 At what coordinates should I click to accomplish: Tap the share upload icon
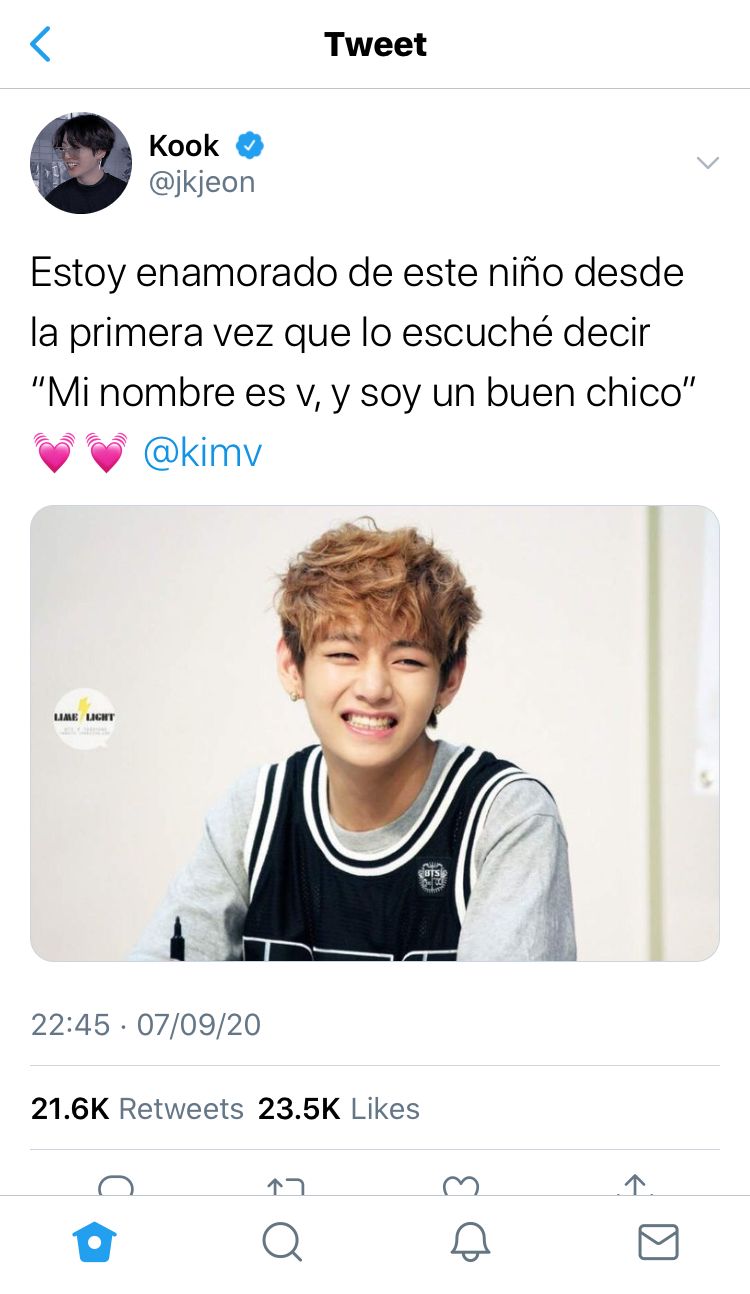634,1186
